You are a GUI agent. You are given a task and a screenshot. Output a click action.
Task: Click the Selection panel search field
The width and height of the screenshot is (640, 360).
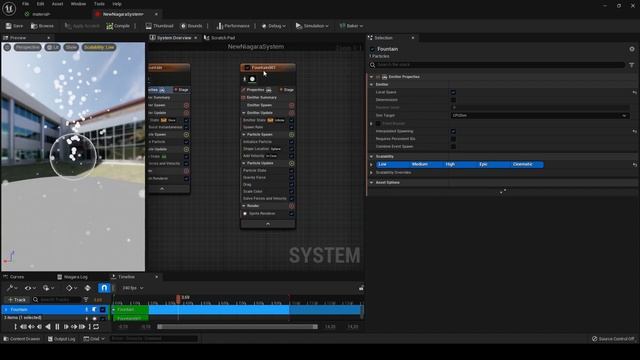497,65
